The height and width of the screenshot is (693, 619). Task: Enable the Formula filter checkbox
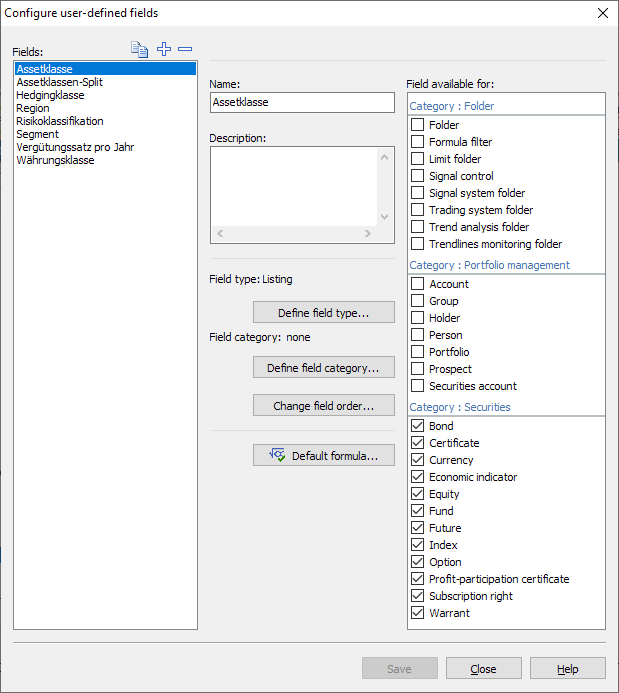418,142
